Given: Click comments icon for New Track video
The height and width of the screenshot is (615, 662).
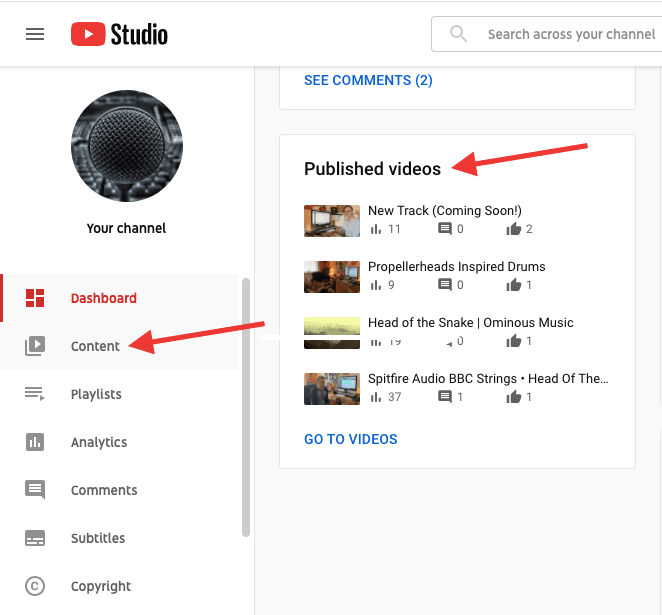Looking at the screenshot, I should 445,229.
